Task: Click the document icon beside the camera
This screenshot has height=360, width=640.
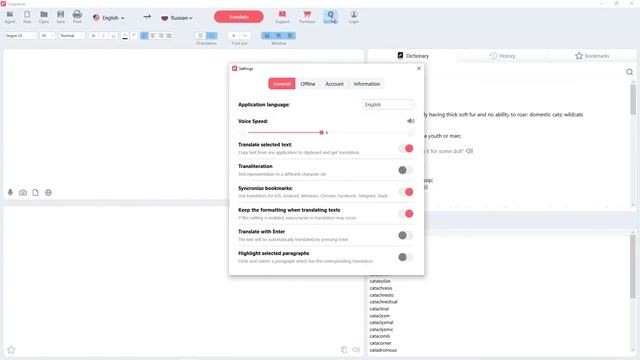Action: pos(36,192)
